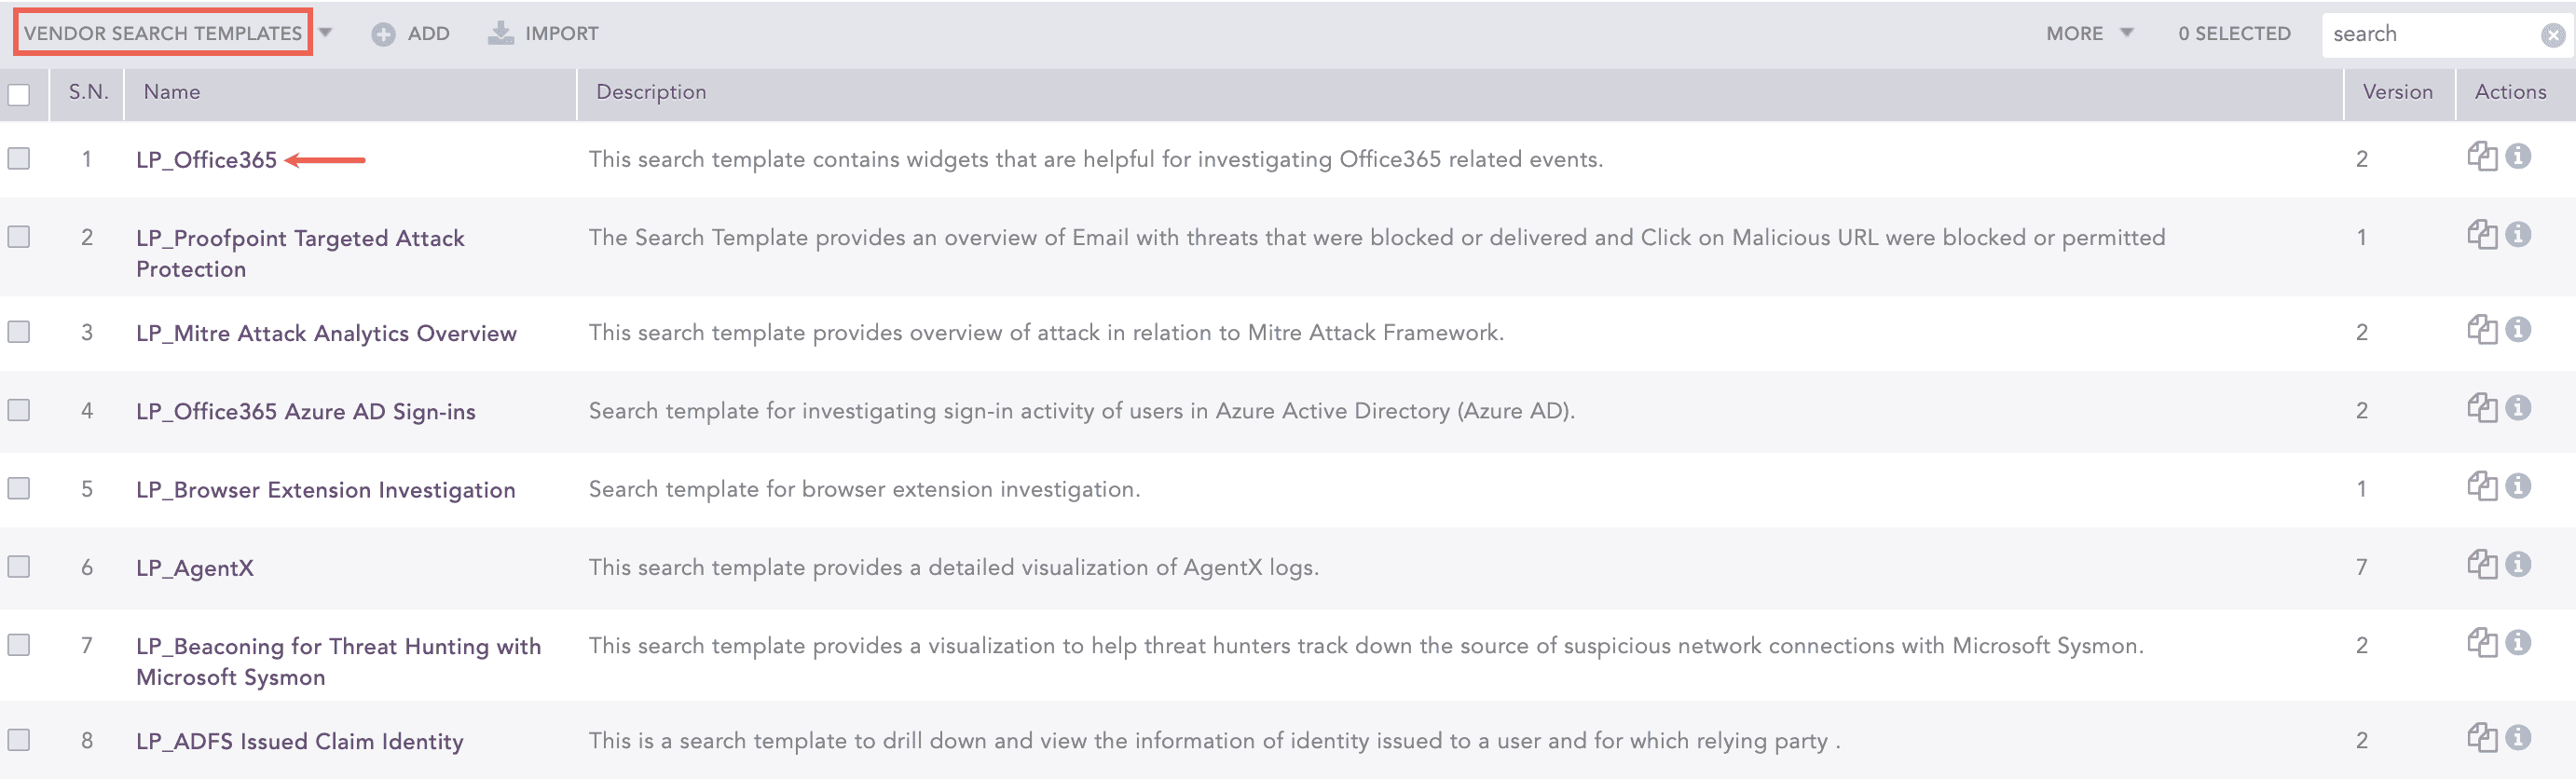This screenshot has height=779, width=2576.
Task: Click the clone icon for LP_ADFS Issued Claim Identity
Action: click(2483, 740)
